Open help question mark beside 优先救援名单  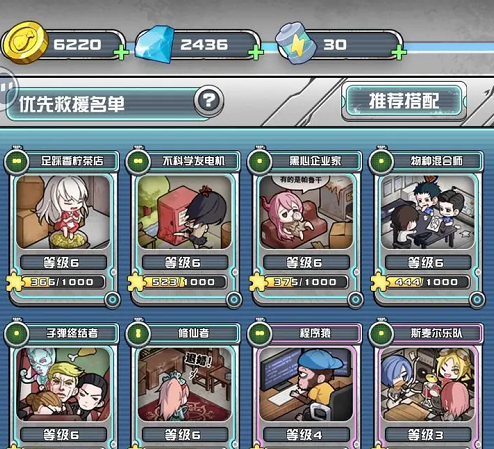pos(209,100)
